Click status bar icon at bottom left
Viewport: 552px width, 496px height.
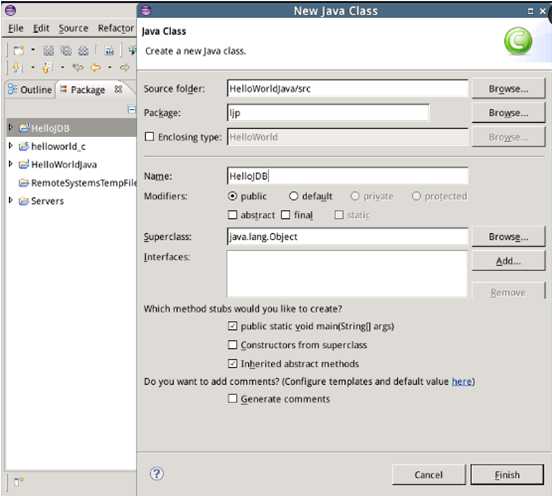[x=18, y=481]
